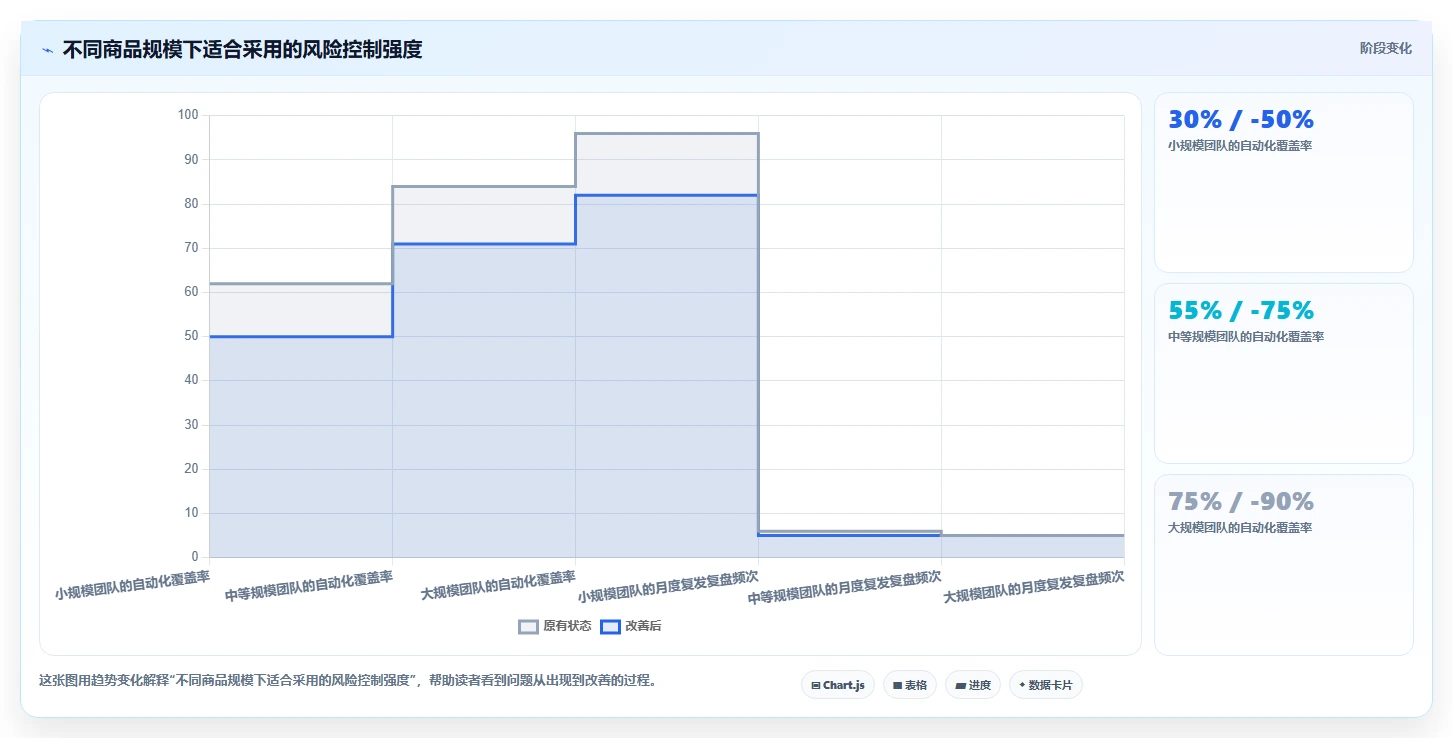
Task: Click the chart title 不同商品规模下适合采用的风险控制强度
Action: (242, 49)
